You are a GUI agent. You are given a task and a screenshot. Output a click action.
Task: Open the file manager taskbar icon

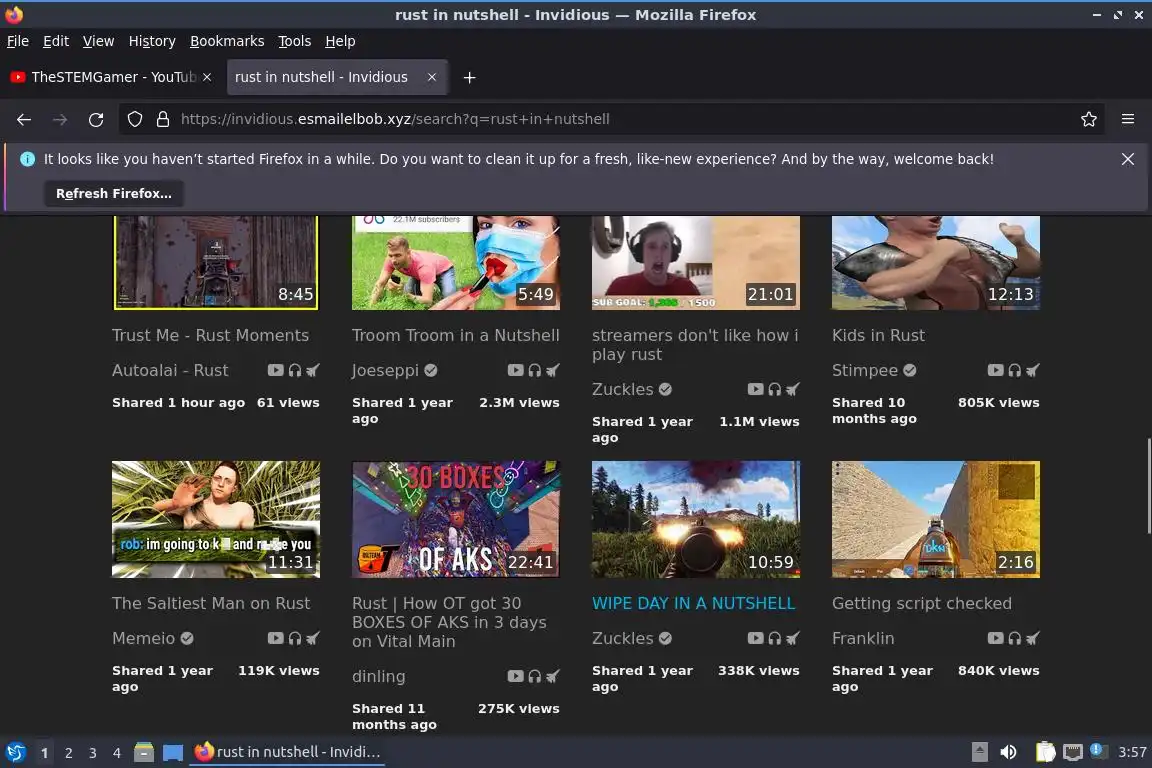[x=144, y=752]
